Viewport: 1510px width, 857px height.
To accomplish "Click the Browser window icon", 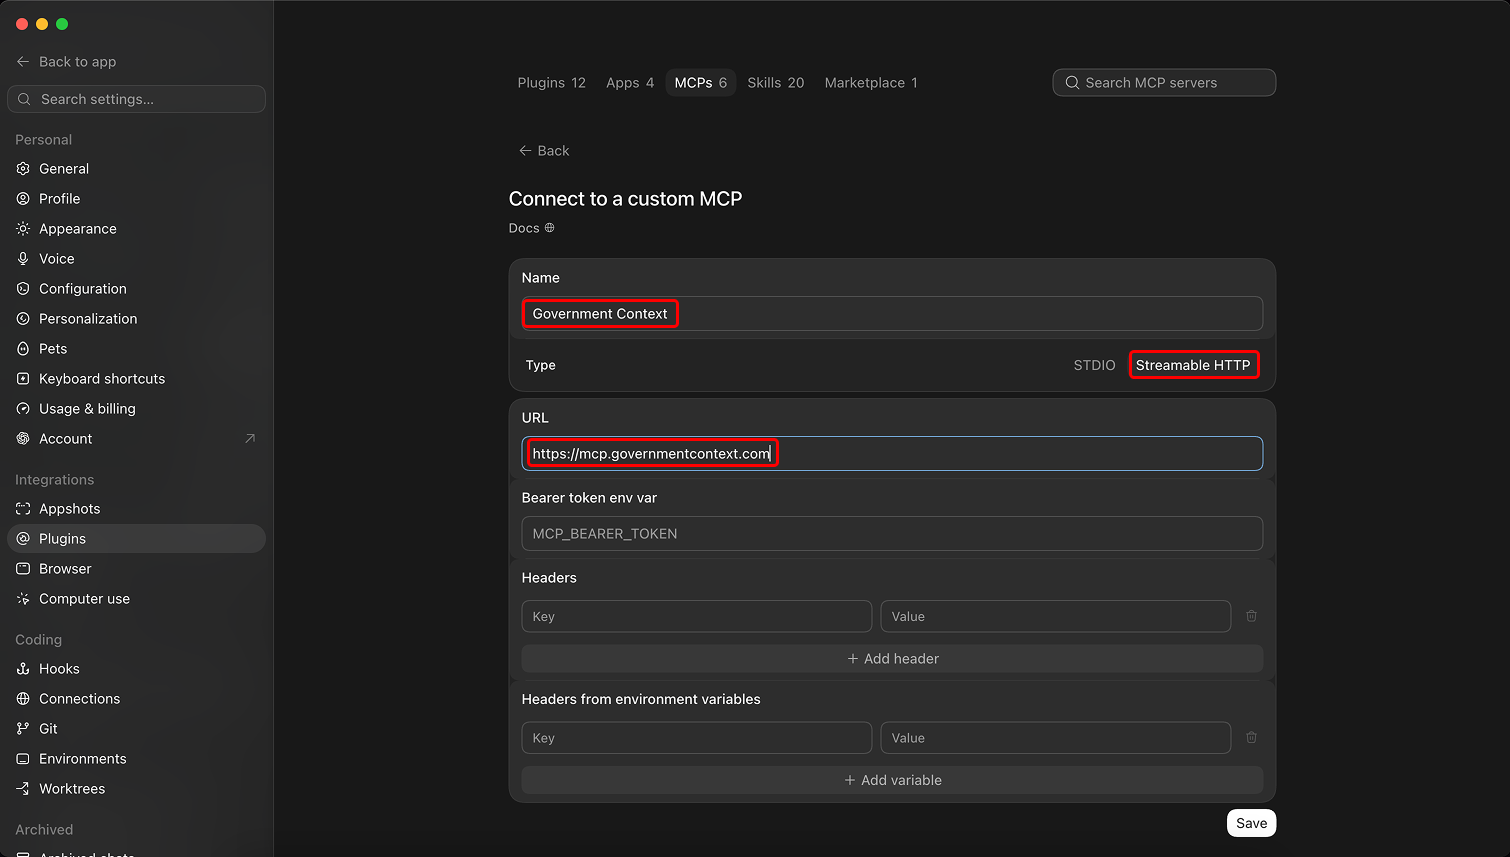I will click(x=23, y=569).
